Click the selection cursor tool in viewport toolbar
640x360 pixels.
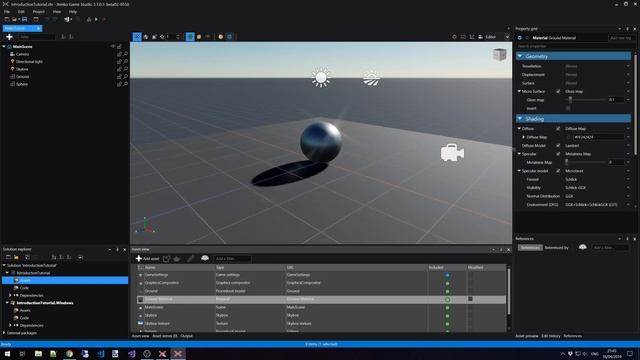pos(137,37)
